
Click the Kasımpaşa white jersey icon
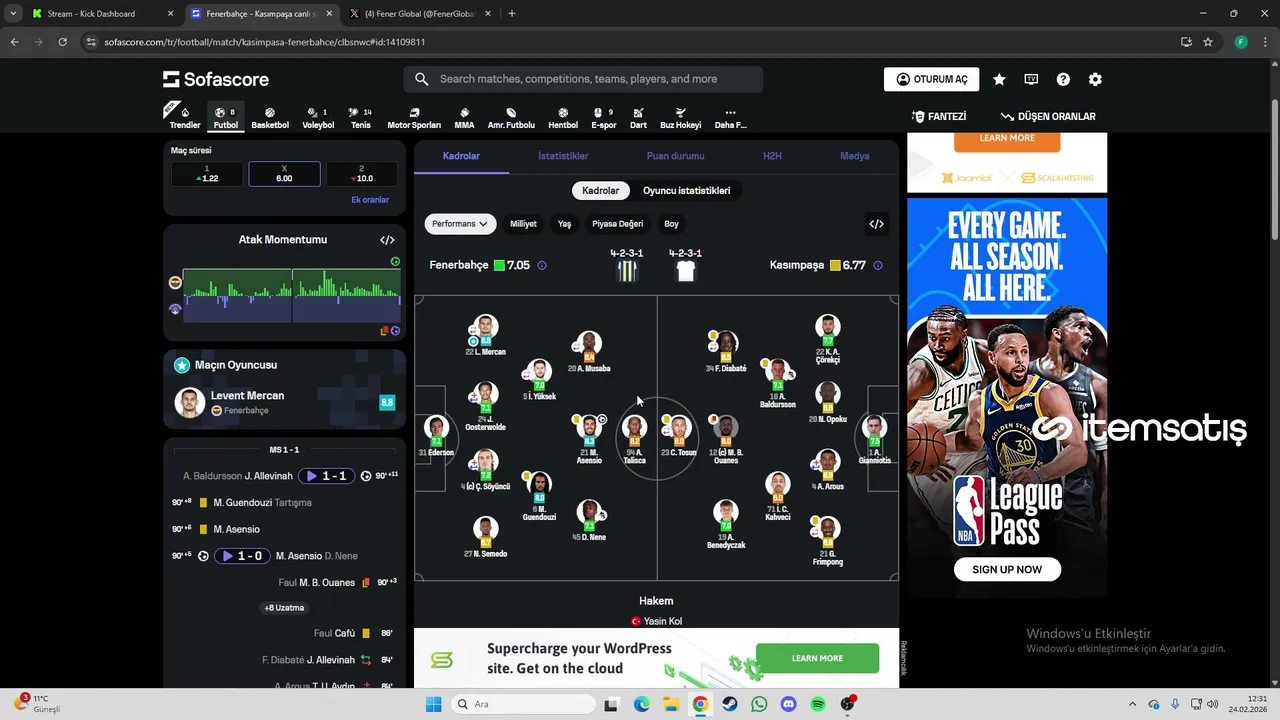click(x=685, y=271)
